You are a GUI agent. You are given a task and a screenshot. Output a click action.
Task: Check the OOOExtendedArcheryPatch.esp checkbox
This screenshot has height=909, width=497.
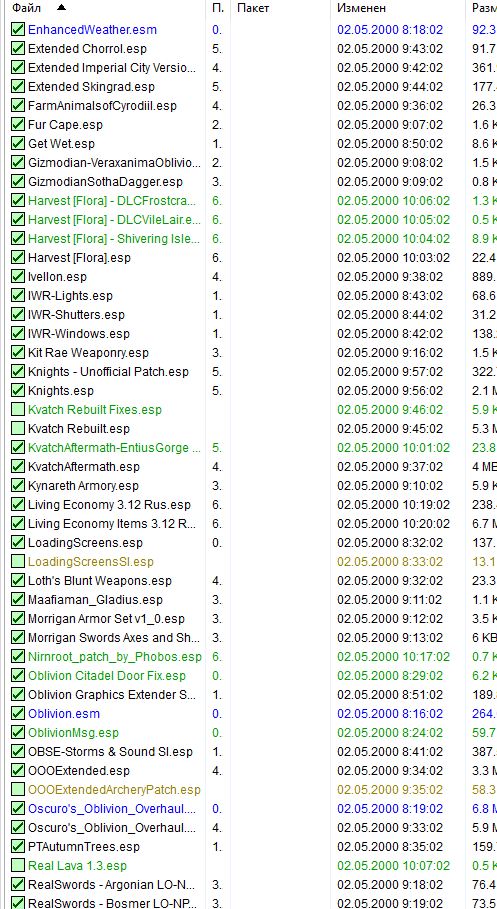[x=18, y=790]
